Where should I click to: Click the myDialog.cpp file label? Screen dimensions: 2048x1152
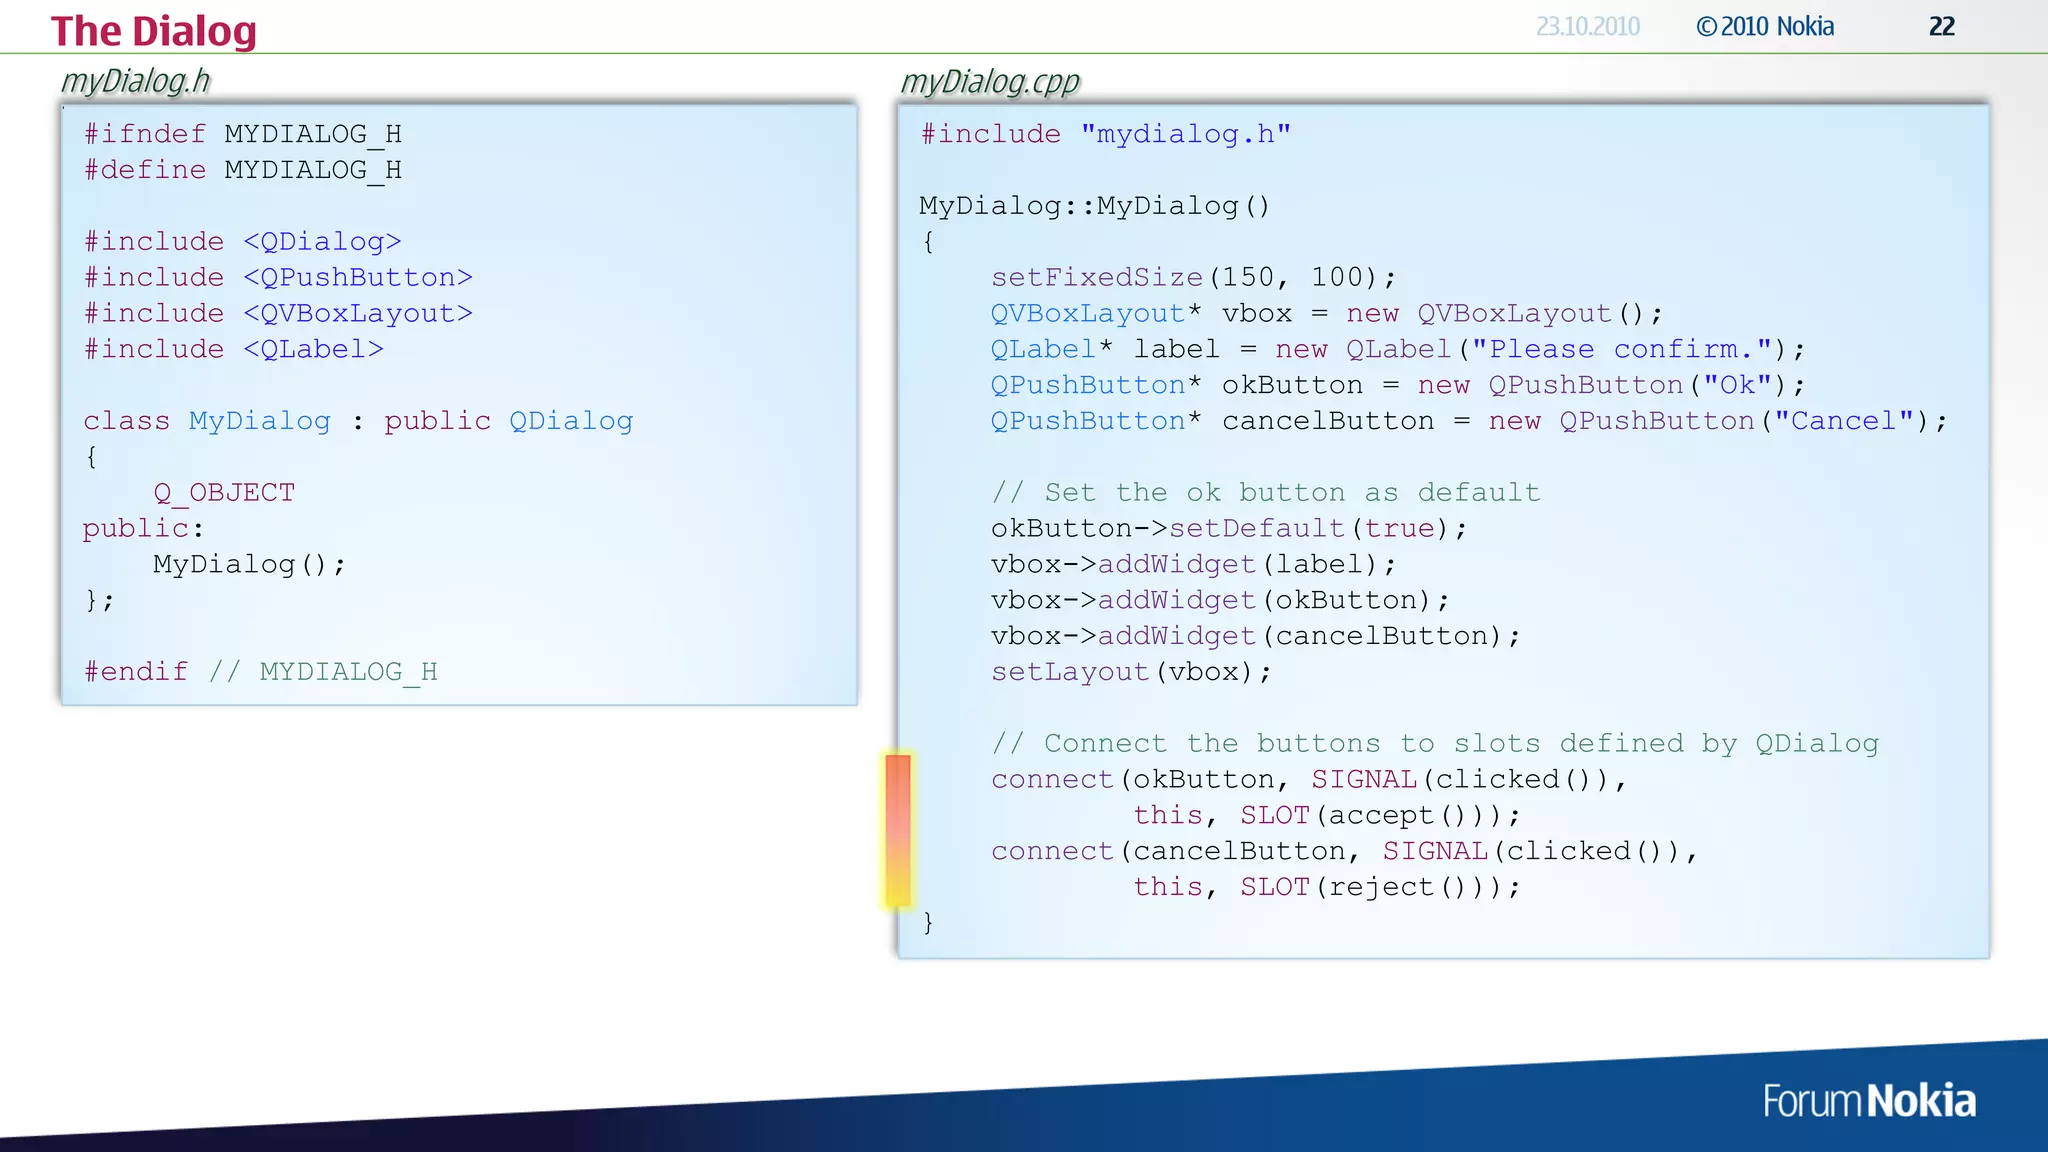pyautogui.click(x=990, y=81)
